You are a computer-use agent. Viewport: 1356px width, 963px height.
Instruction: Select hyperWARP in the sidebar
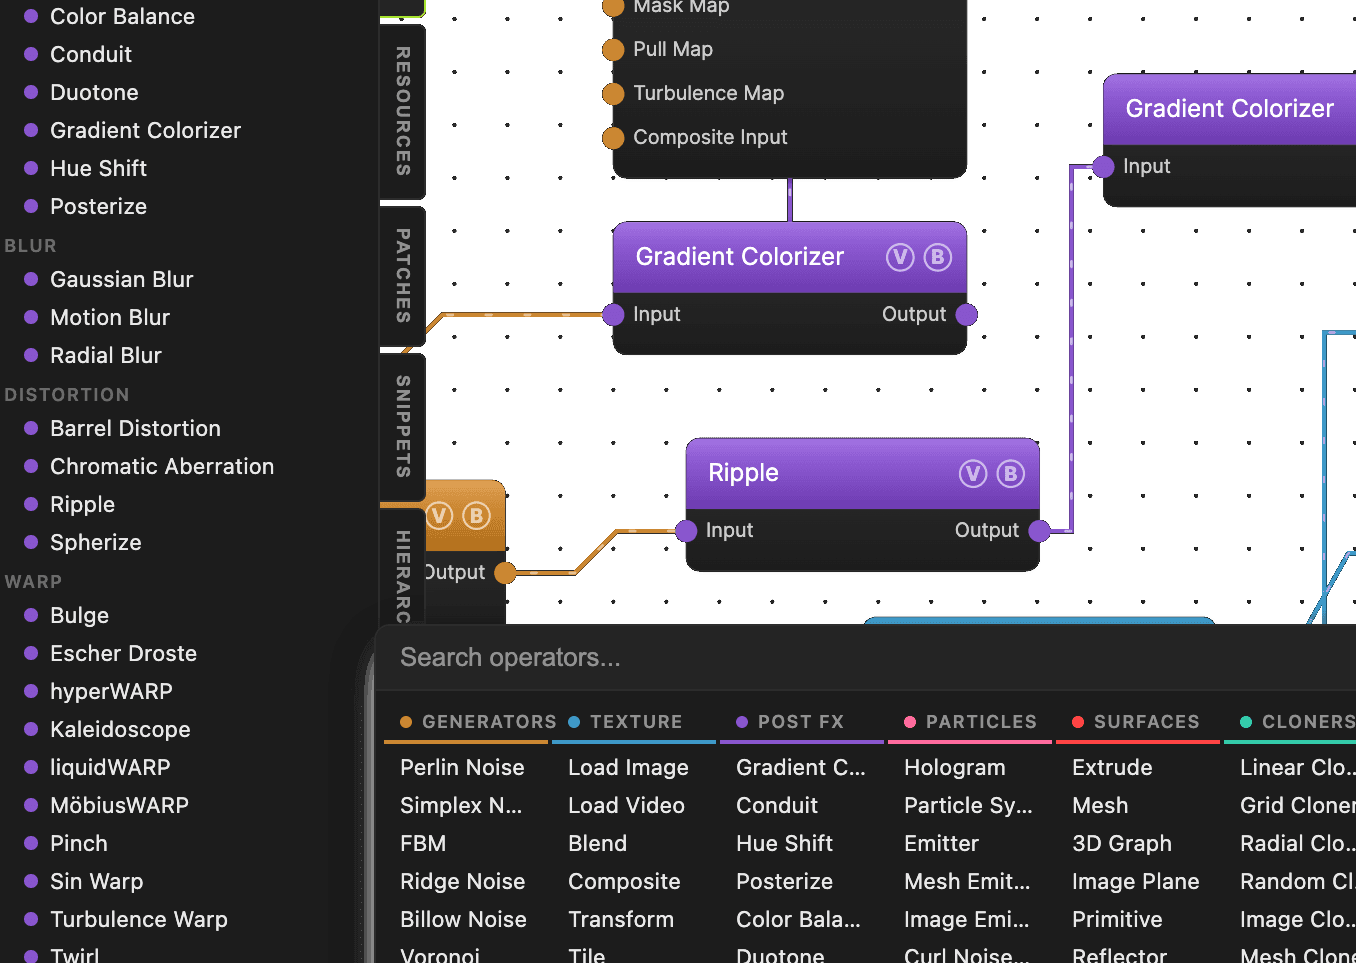112,692
